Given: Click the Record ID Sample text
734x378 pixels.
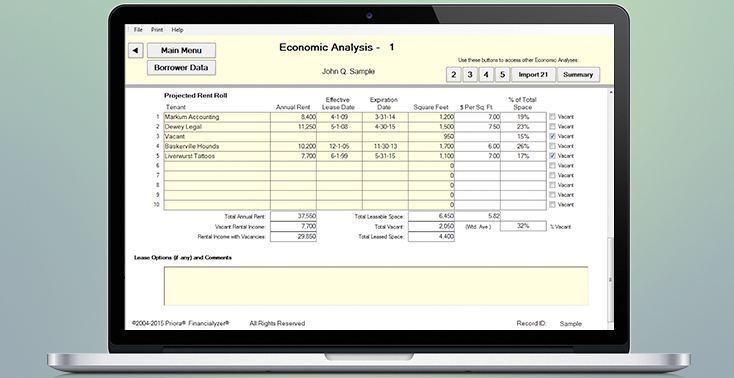Looking at the screenshot, I should click(x=571, y=324).
